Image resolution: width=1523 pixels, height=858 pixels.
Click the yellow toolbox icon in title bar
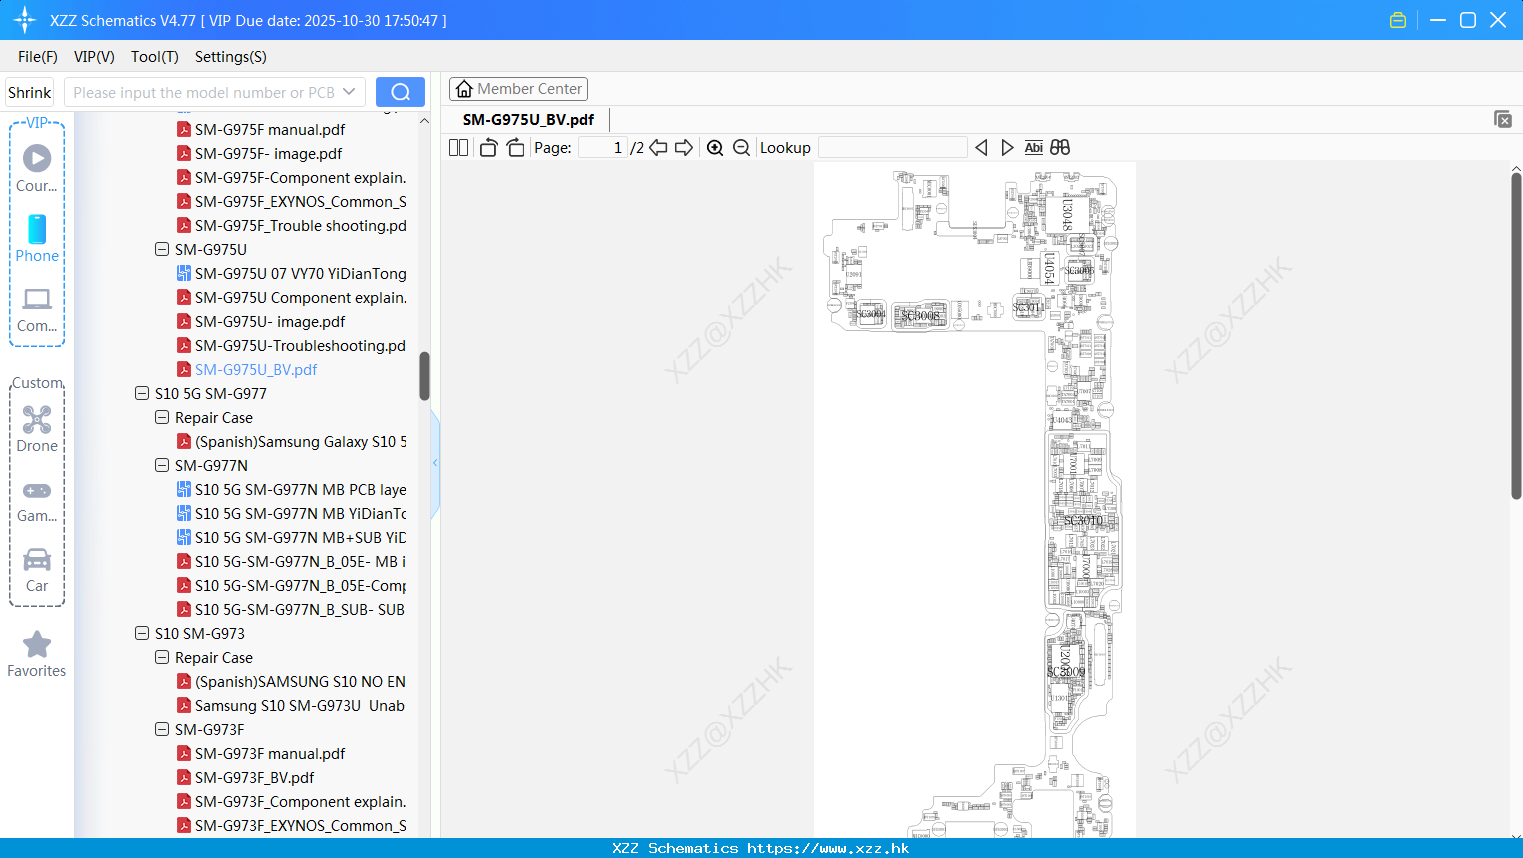click(x=1398, y=20)
